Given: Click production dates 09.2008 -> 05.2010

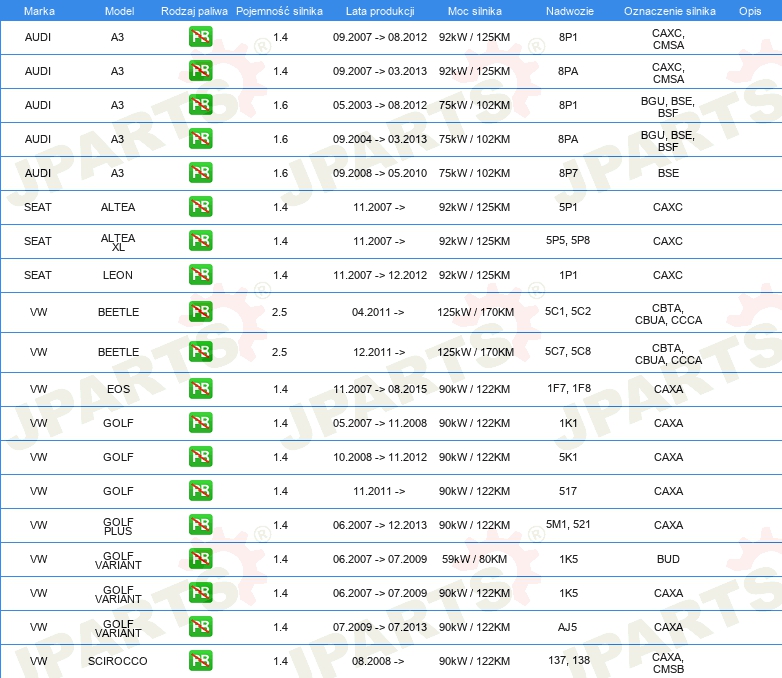Looking at the screenshot, I should (x=380, y=173).
